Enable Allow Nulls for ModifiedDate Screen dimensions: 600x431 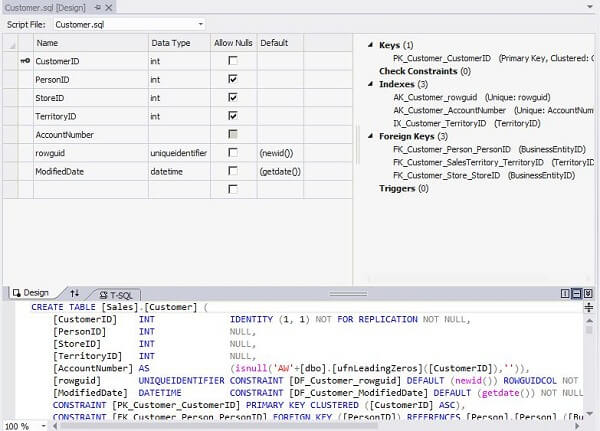click(x=232, y=171)
